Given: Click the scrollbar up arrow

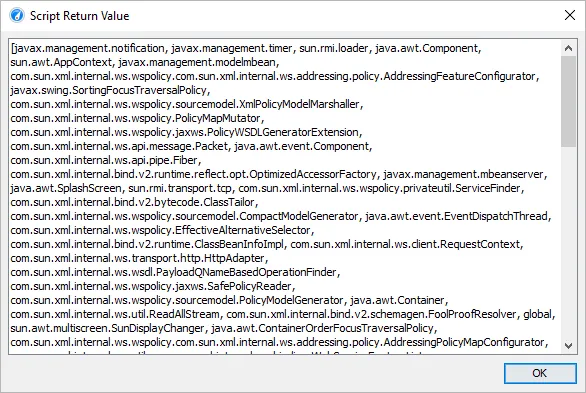Looking at the screenshot, I should [568, 48].
